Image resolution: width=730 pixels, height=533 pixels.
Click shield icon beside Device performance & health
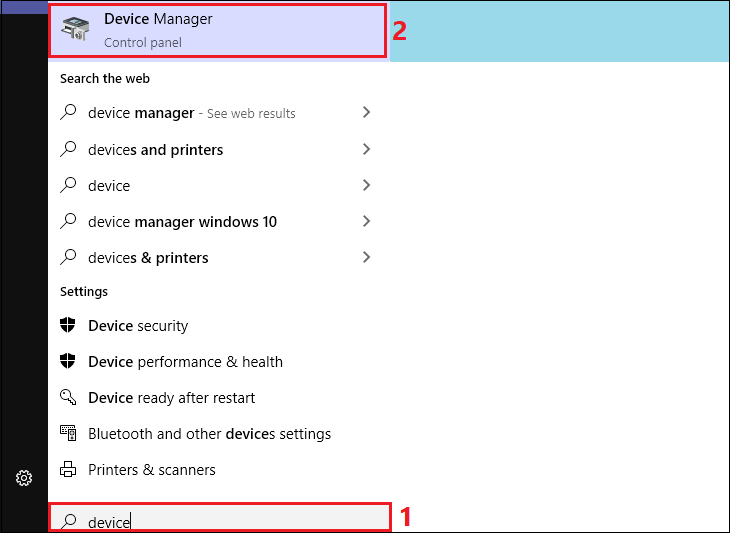[x=68, y=361]
